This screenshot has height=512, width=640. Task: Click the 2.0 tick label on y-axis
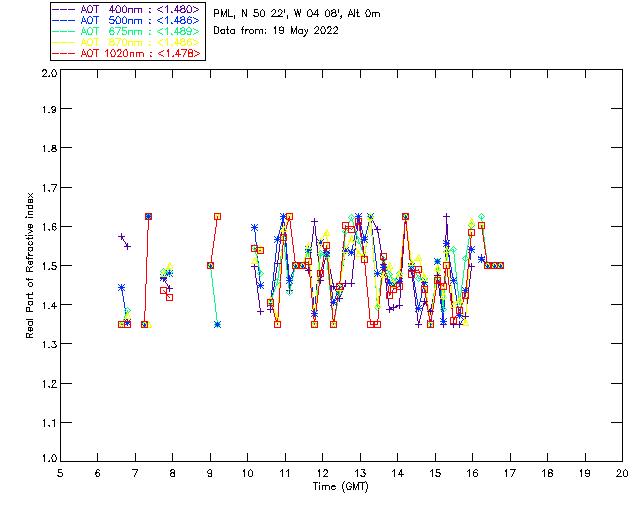(x=49, y=75)
